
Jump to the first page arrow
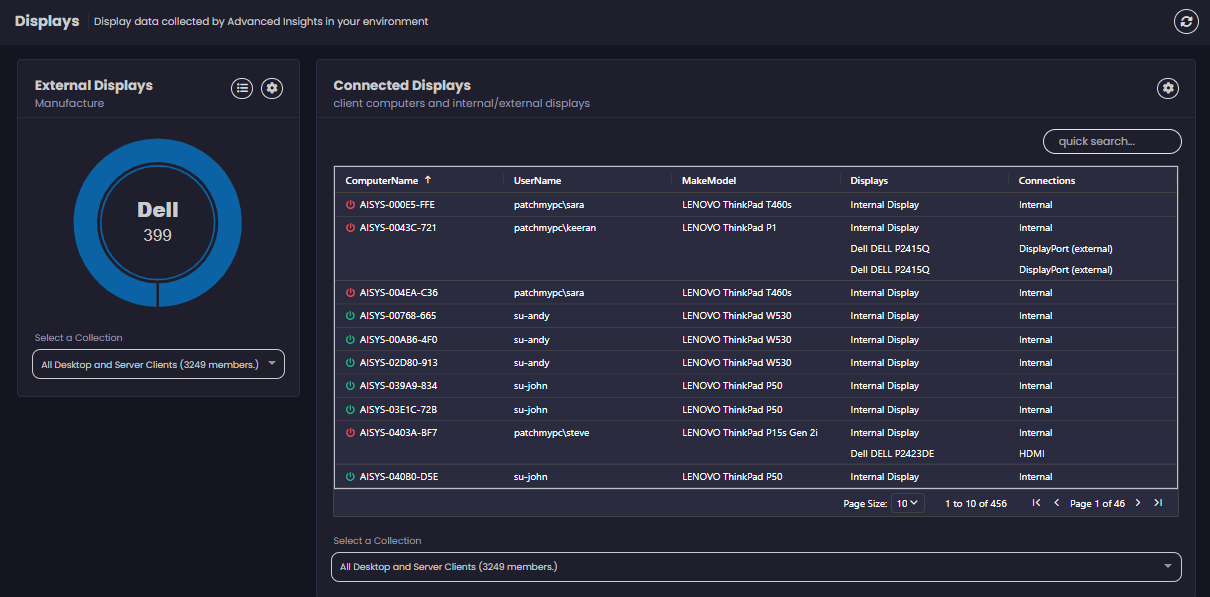pos(1036,503)
